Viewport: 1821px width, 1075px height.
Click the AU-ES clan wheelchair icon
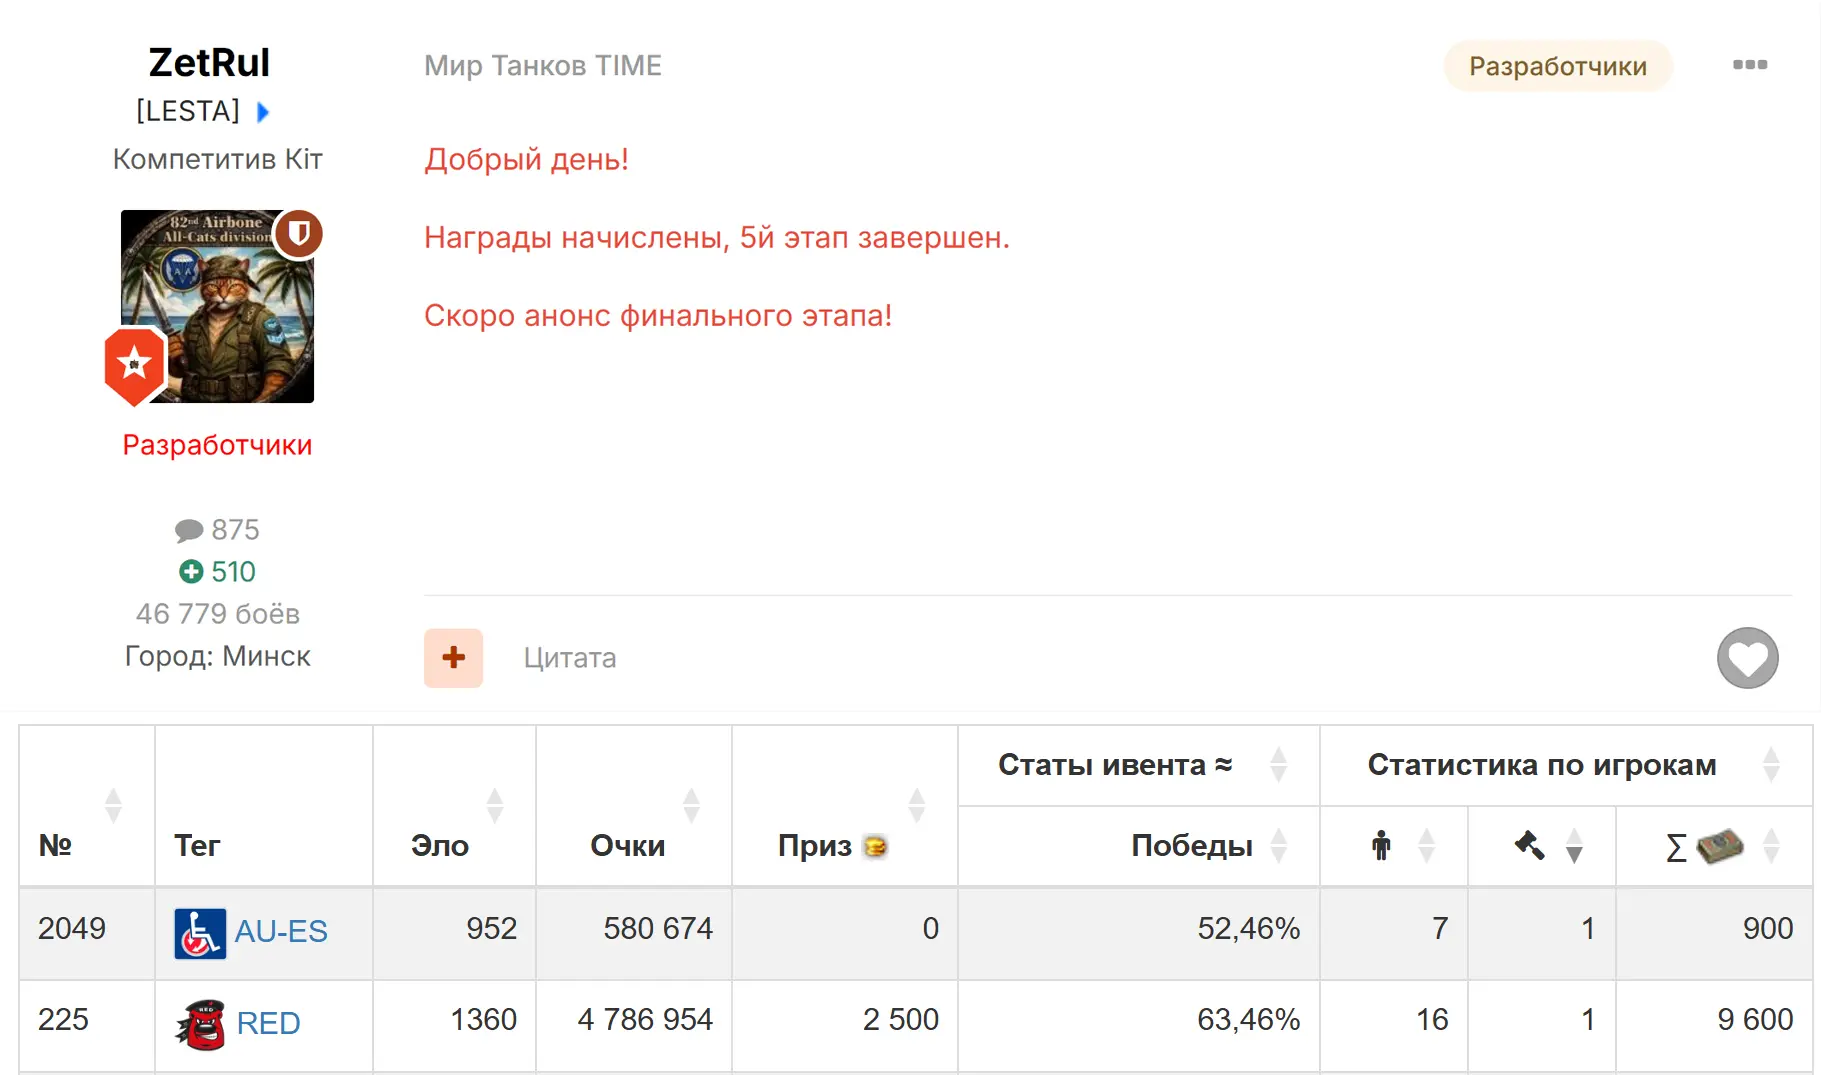click(200, 933)
